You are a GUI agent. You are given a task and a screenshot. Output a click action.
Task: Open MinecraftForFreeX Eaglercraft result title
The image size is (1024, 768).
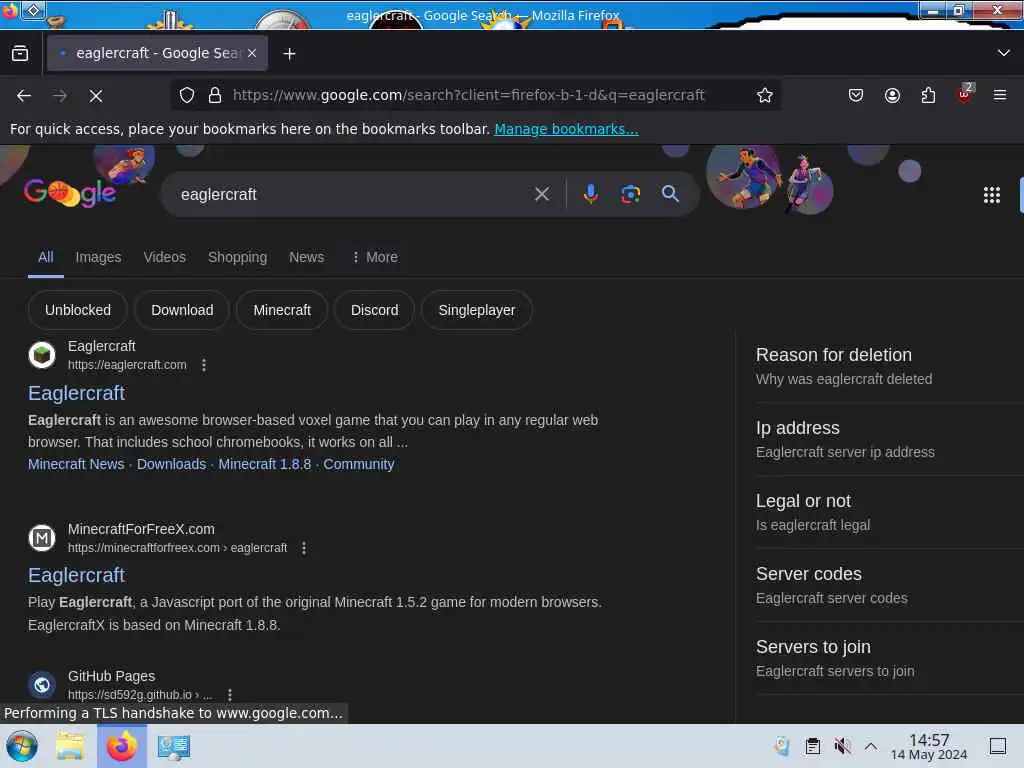(76, 575)
